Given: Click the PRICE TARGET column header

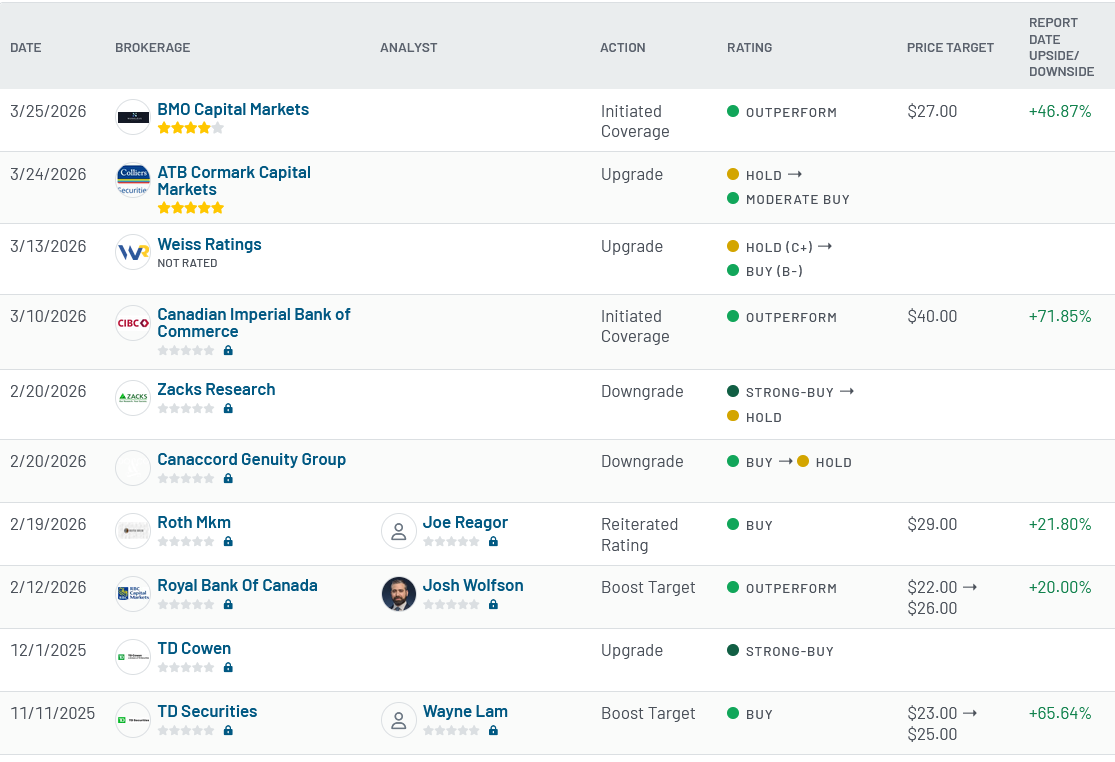Looking at the screenshot, I should pos(950,48).
